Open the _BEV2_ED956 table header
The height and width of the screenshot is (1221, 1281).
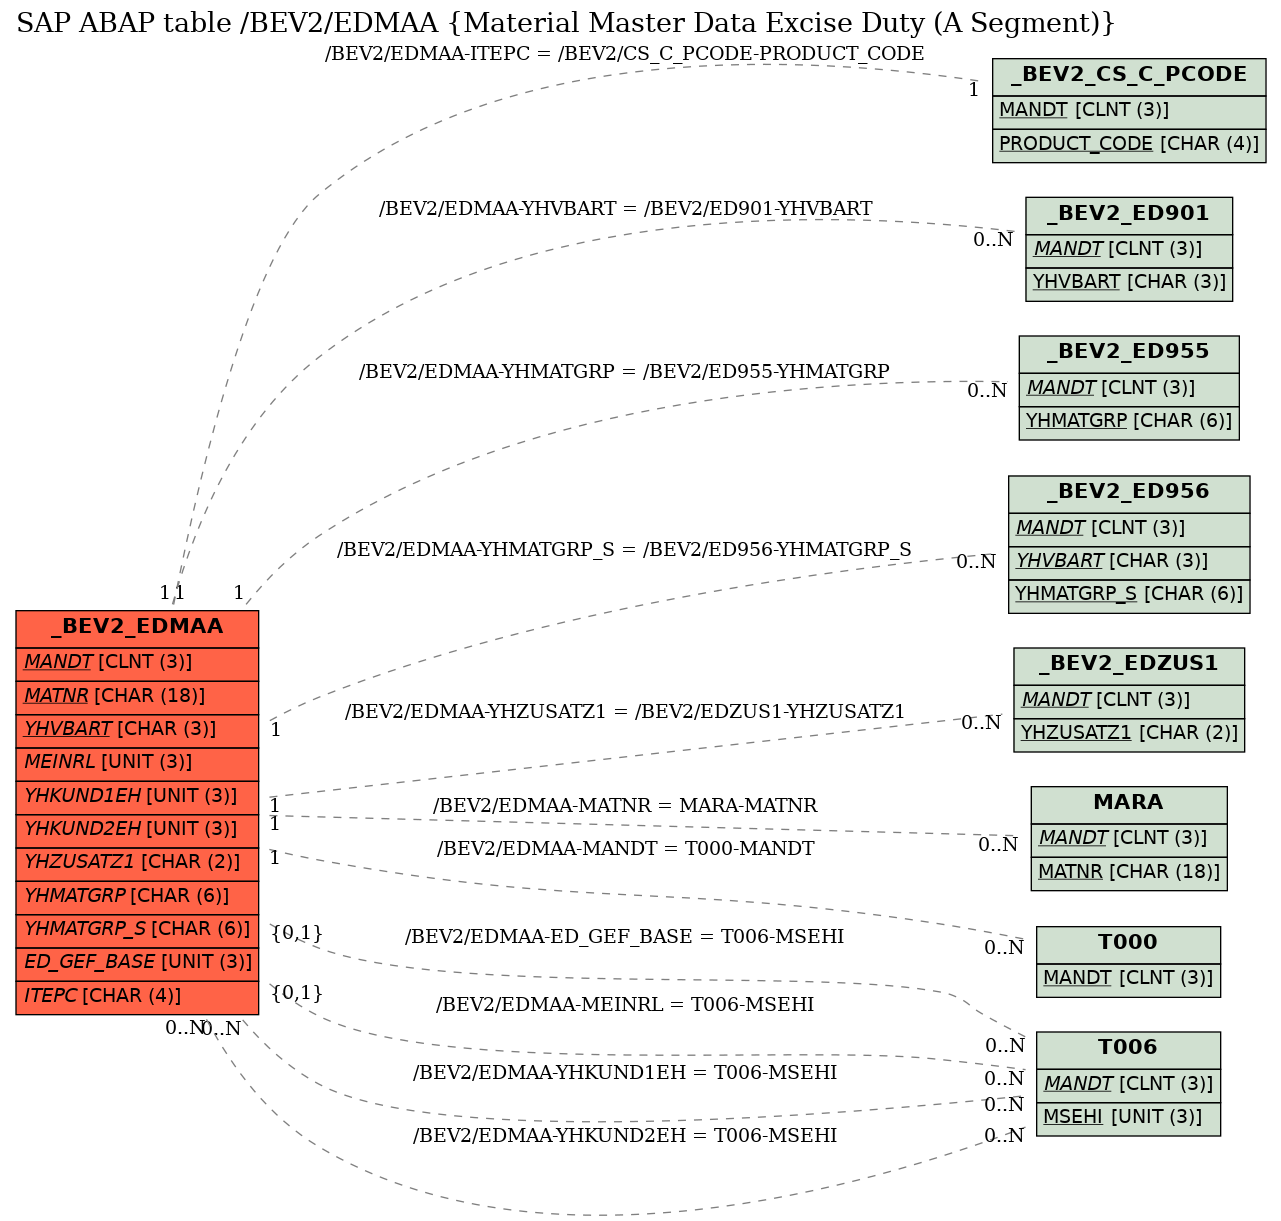click(1129, 493)
